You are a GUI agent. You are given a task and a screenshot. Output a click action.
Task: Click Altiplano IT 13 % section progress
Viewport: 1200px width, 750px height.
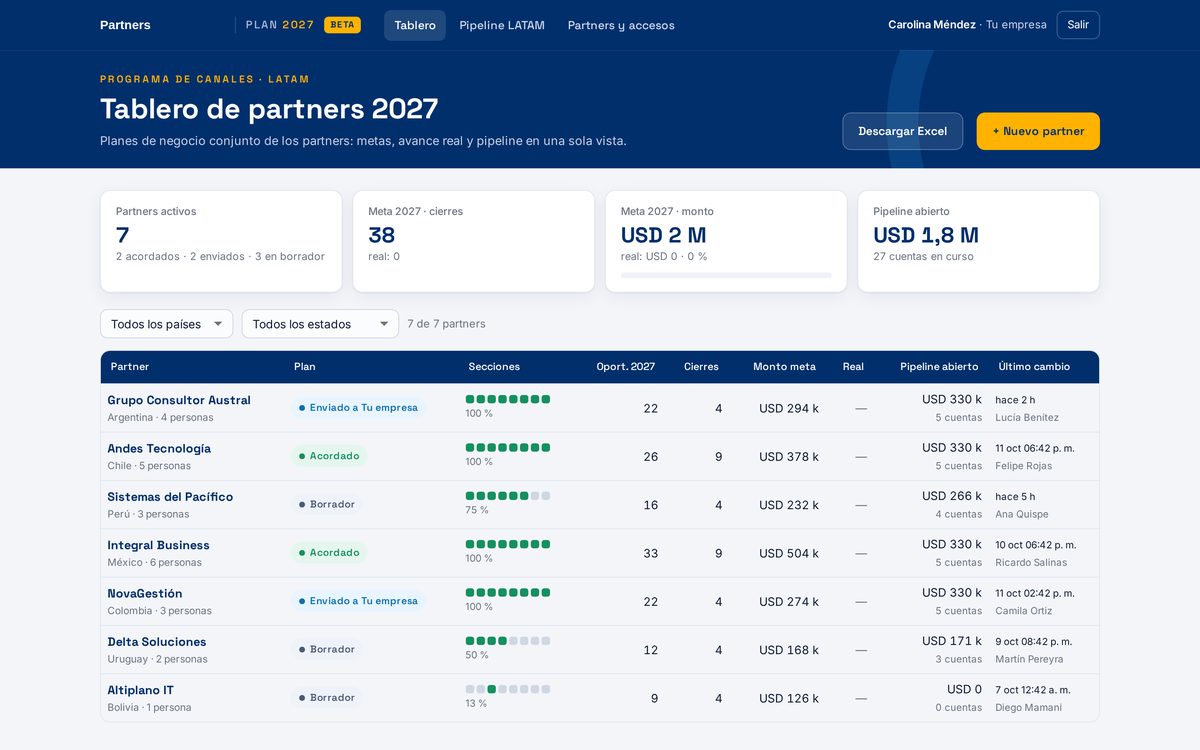(x=508, y=695)
